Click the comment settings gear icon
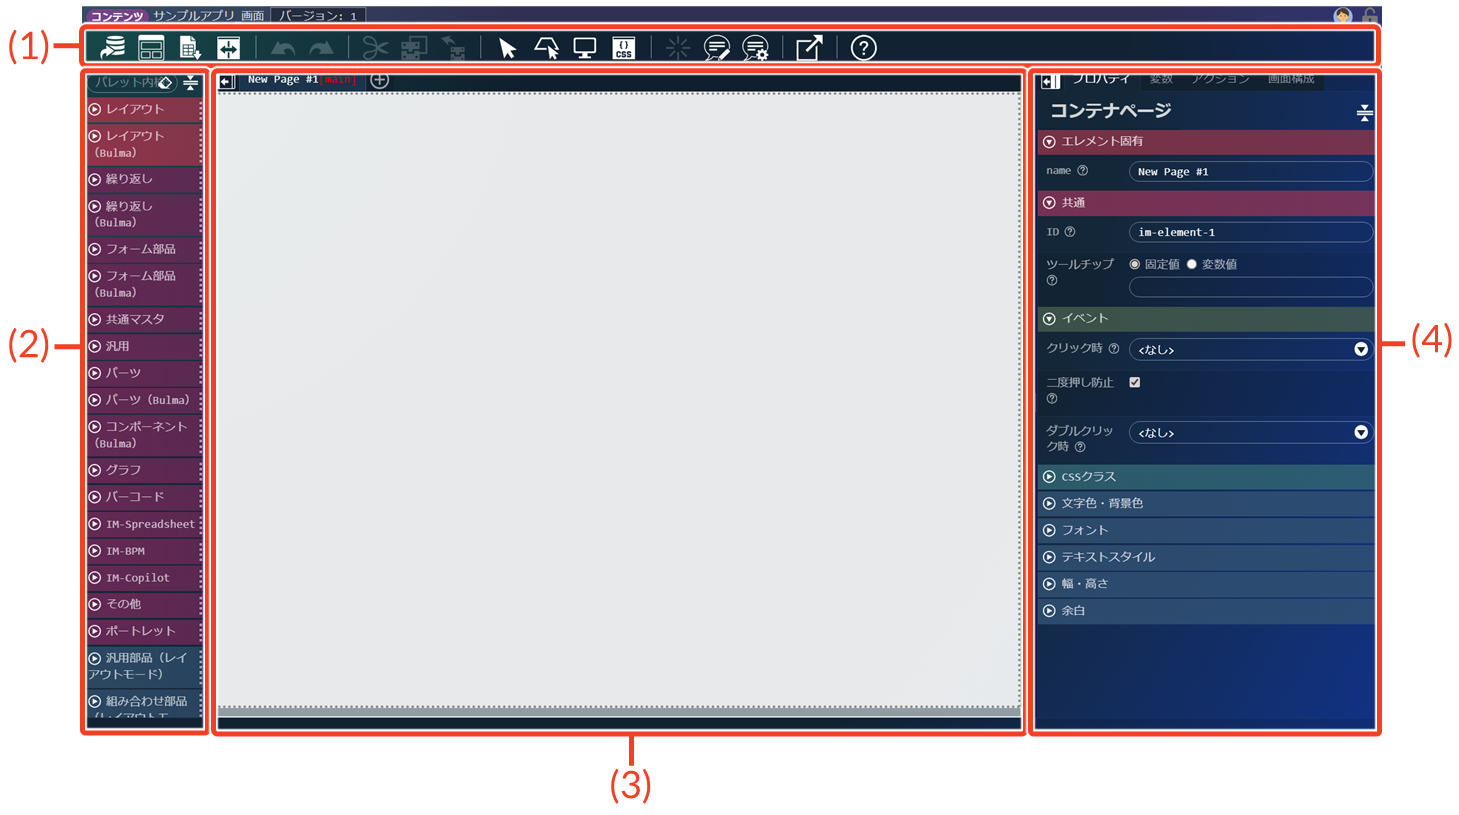 (756, 48)
